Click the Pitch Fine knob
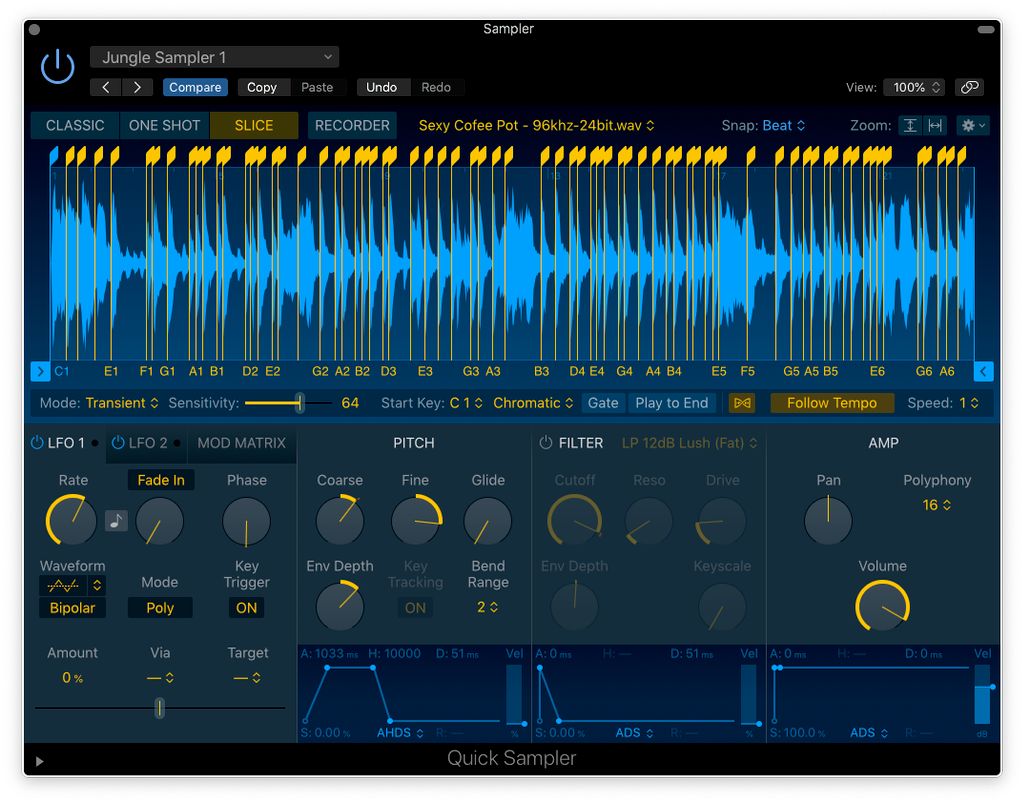The width and height of the screenshot is (1024, 803). click(416, 520)
